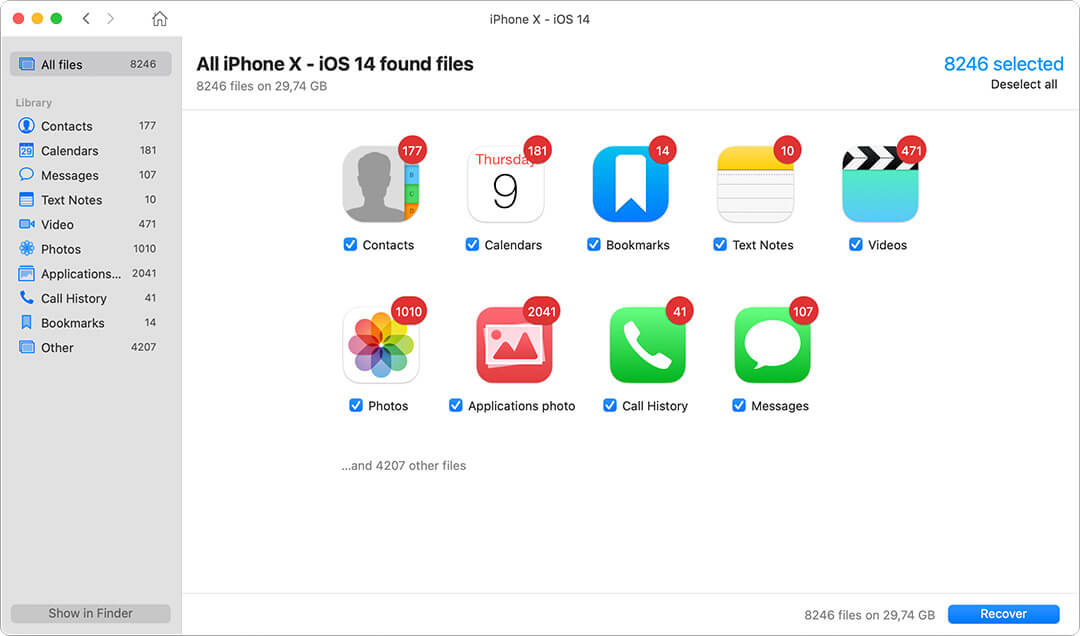This screenshot has height=636, width=1080.
Task: Uncheck the Photos checkbox
Action: click(355, 405)
